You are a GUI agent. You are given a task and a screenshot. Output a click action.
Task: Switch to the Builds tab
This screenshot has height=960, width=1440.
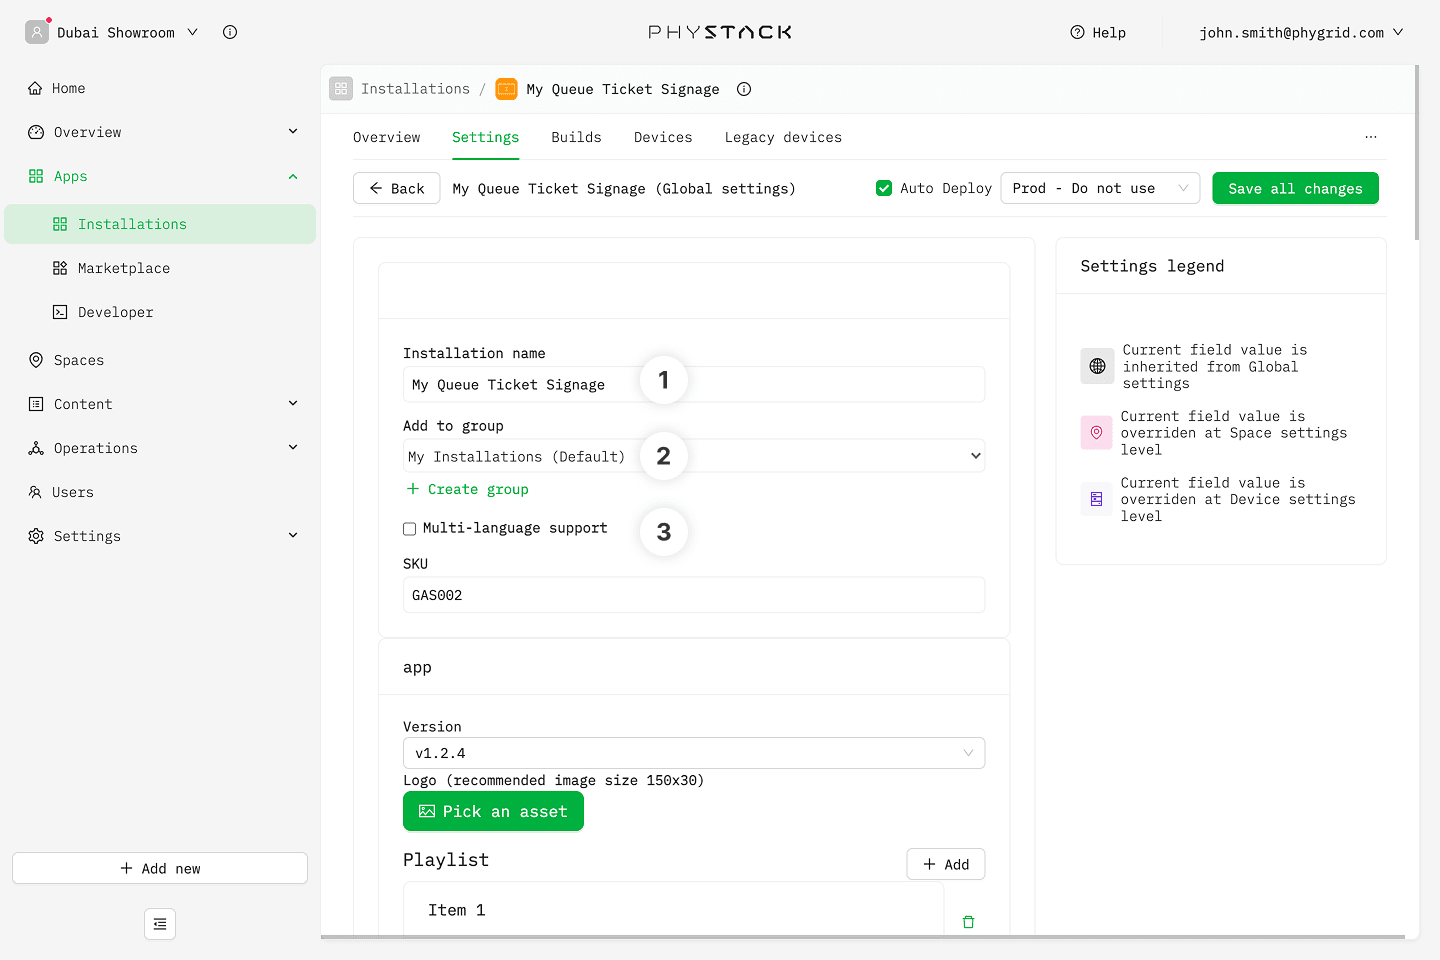(576, 137)
